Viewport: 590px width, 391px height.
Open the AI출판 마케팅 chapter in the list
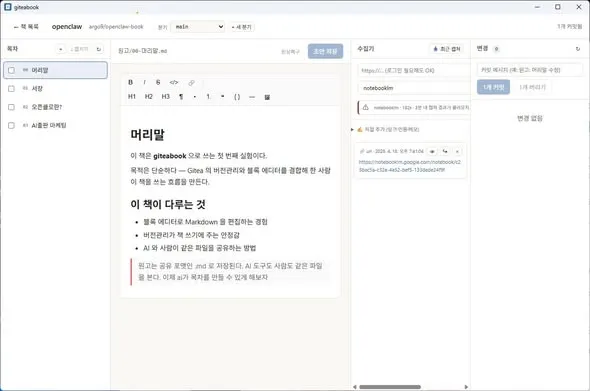(55, 126)
